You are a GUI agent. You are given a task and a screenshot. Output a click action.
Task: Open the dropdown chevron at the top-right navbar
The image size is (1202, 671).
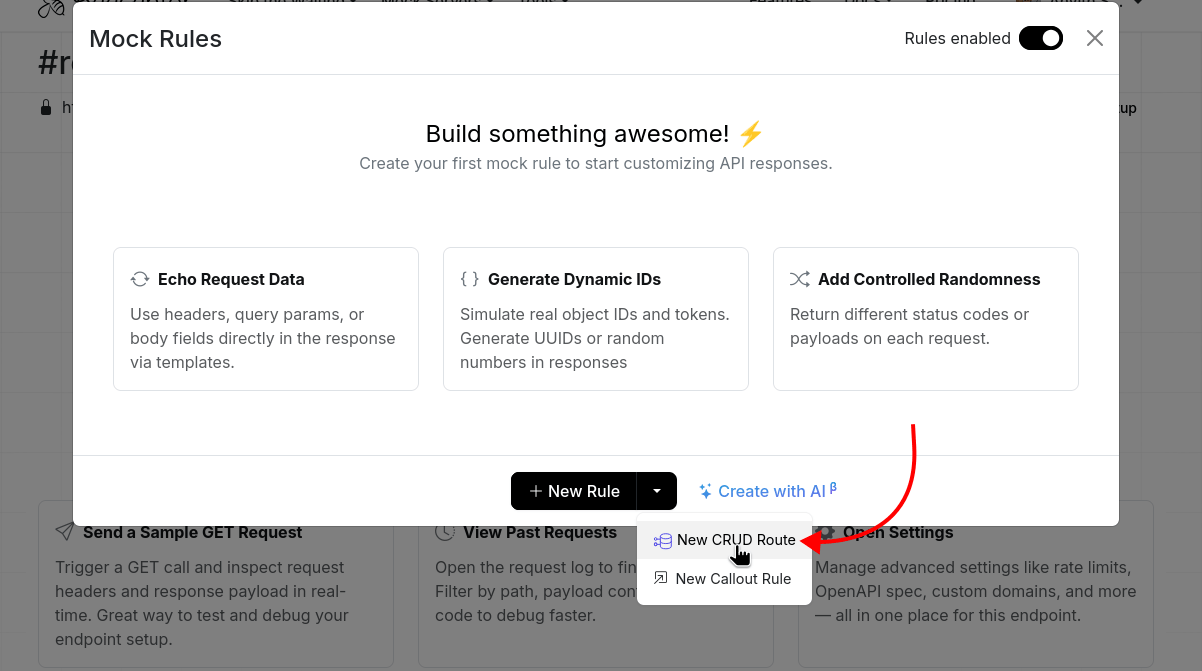(1140, 3)
